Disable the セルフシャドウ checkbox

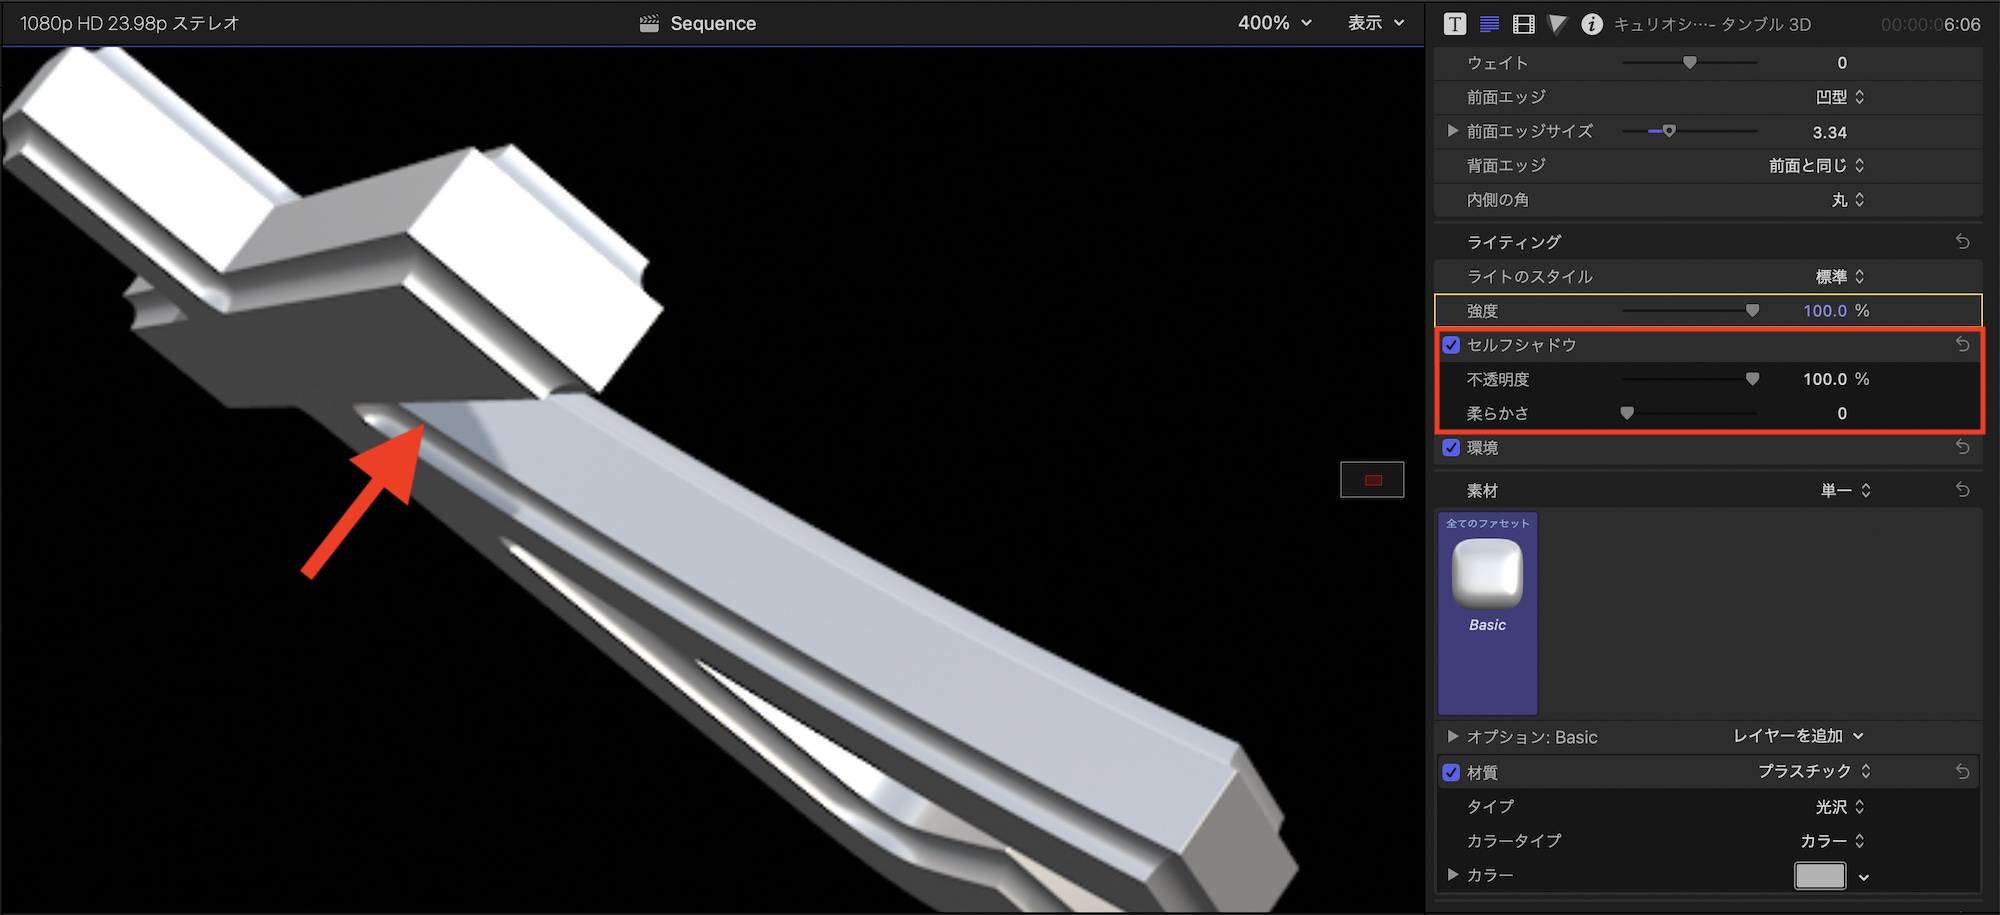click(x=1451, y=345)
